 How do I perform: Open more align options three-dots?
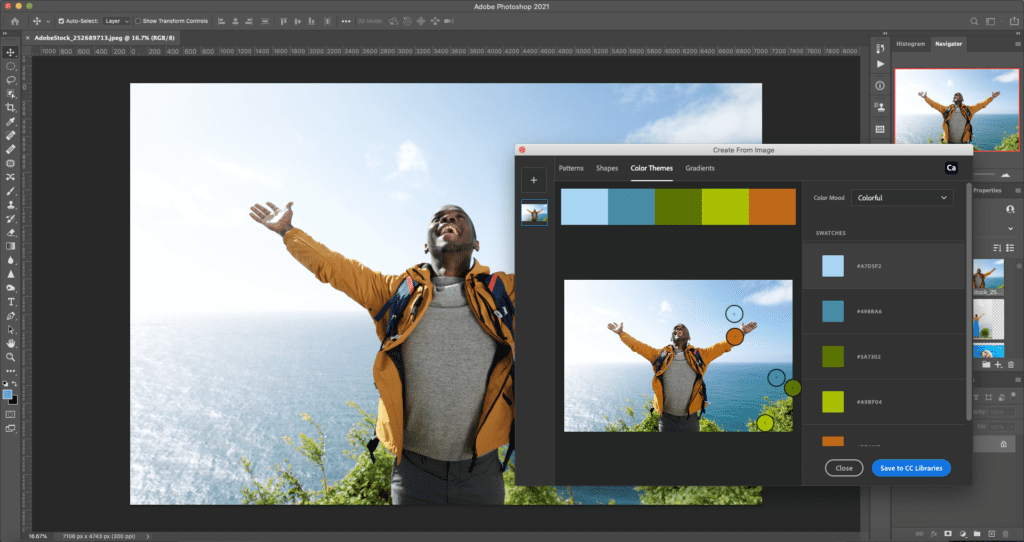(345, 21)
